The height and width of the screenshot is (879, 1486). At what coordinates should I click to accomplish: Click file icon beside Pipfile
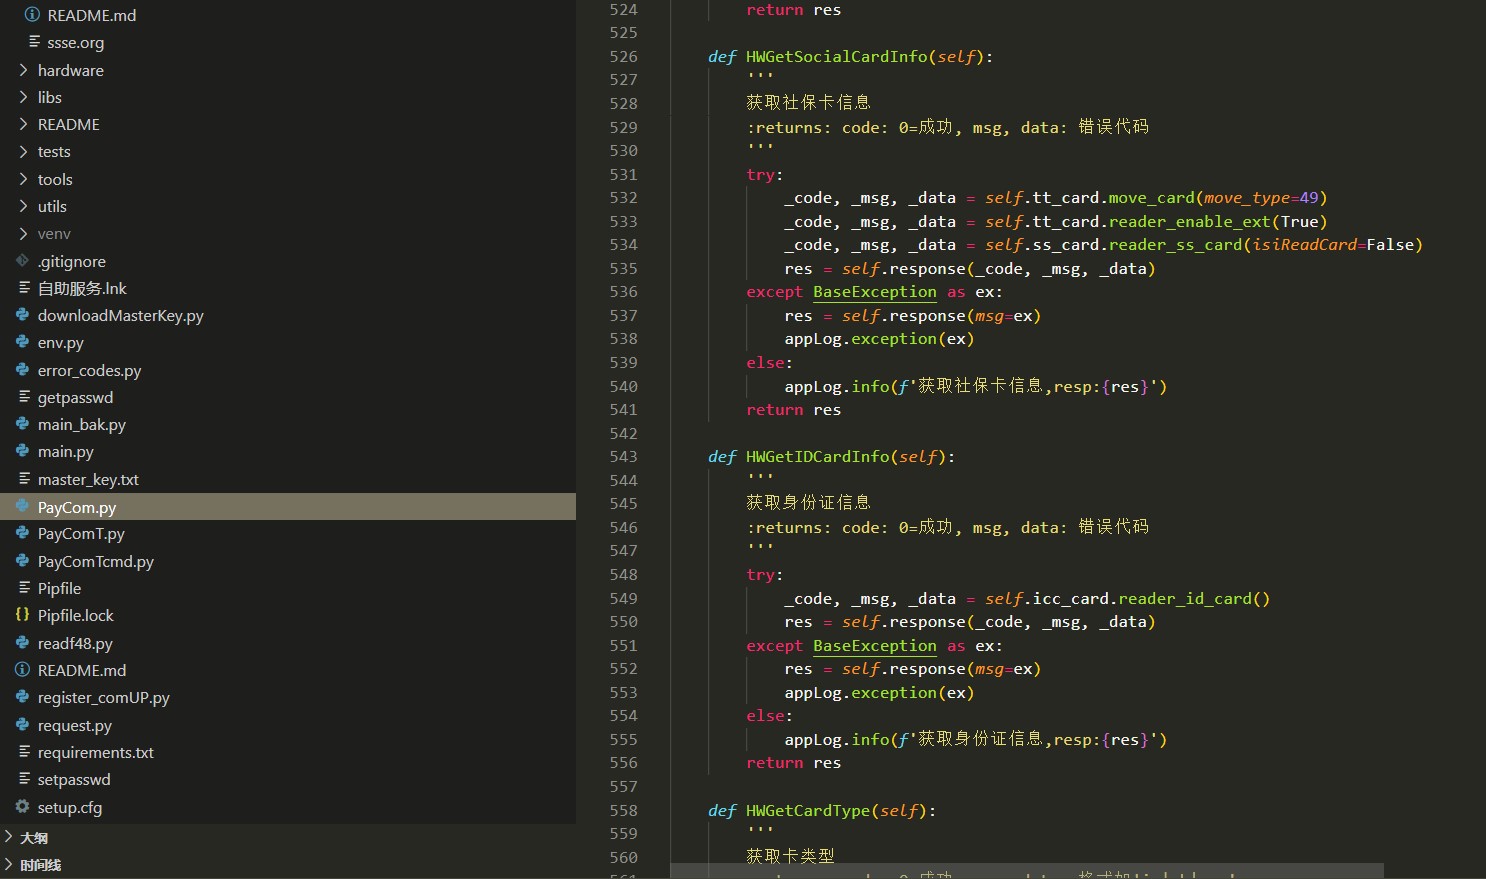click(24, 588)
